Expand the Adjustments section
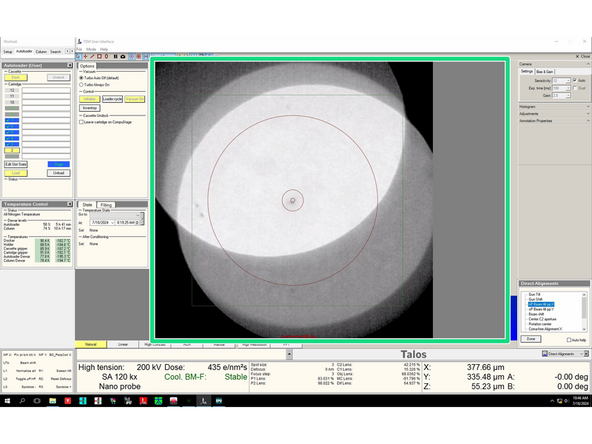The image size is (592, 444). [588, 113]
